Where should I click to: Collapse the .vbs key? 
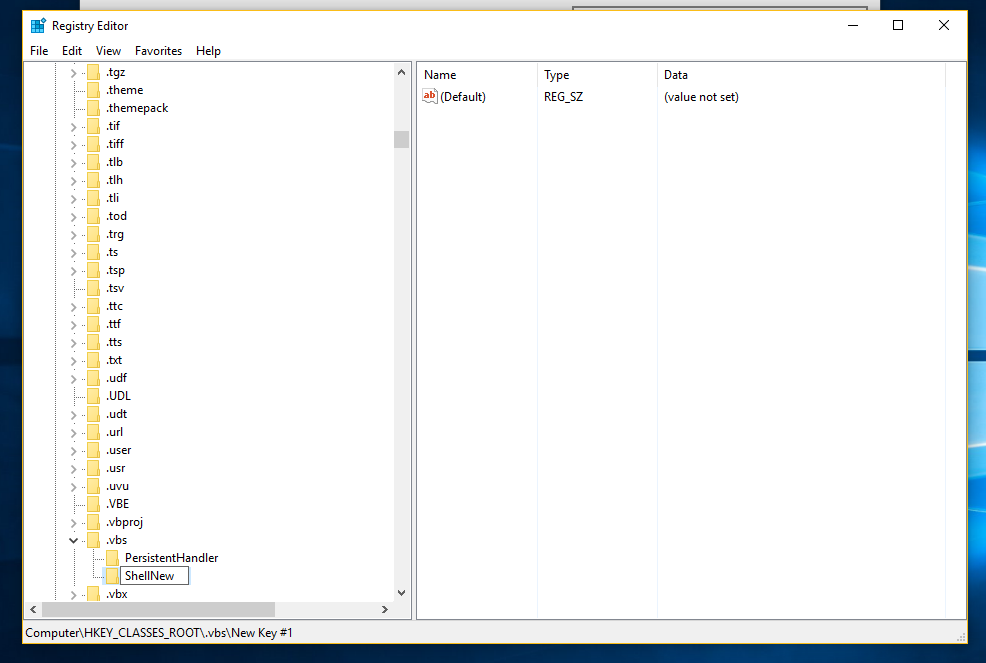pyautogui.click(x=74, y=540)
